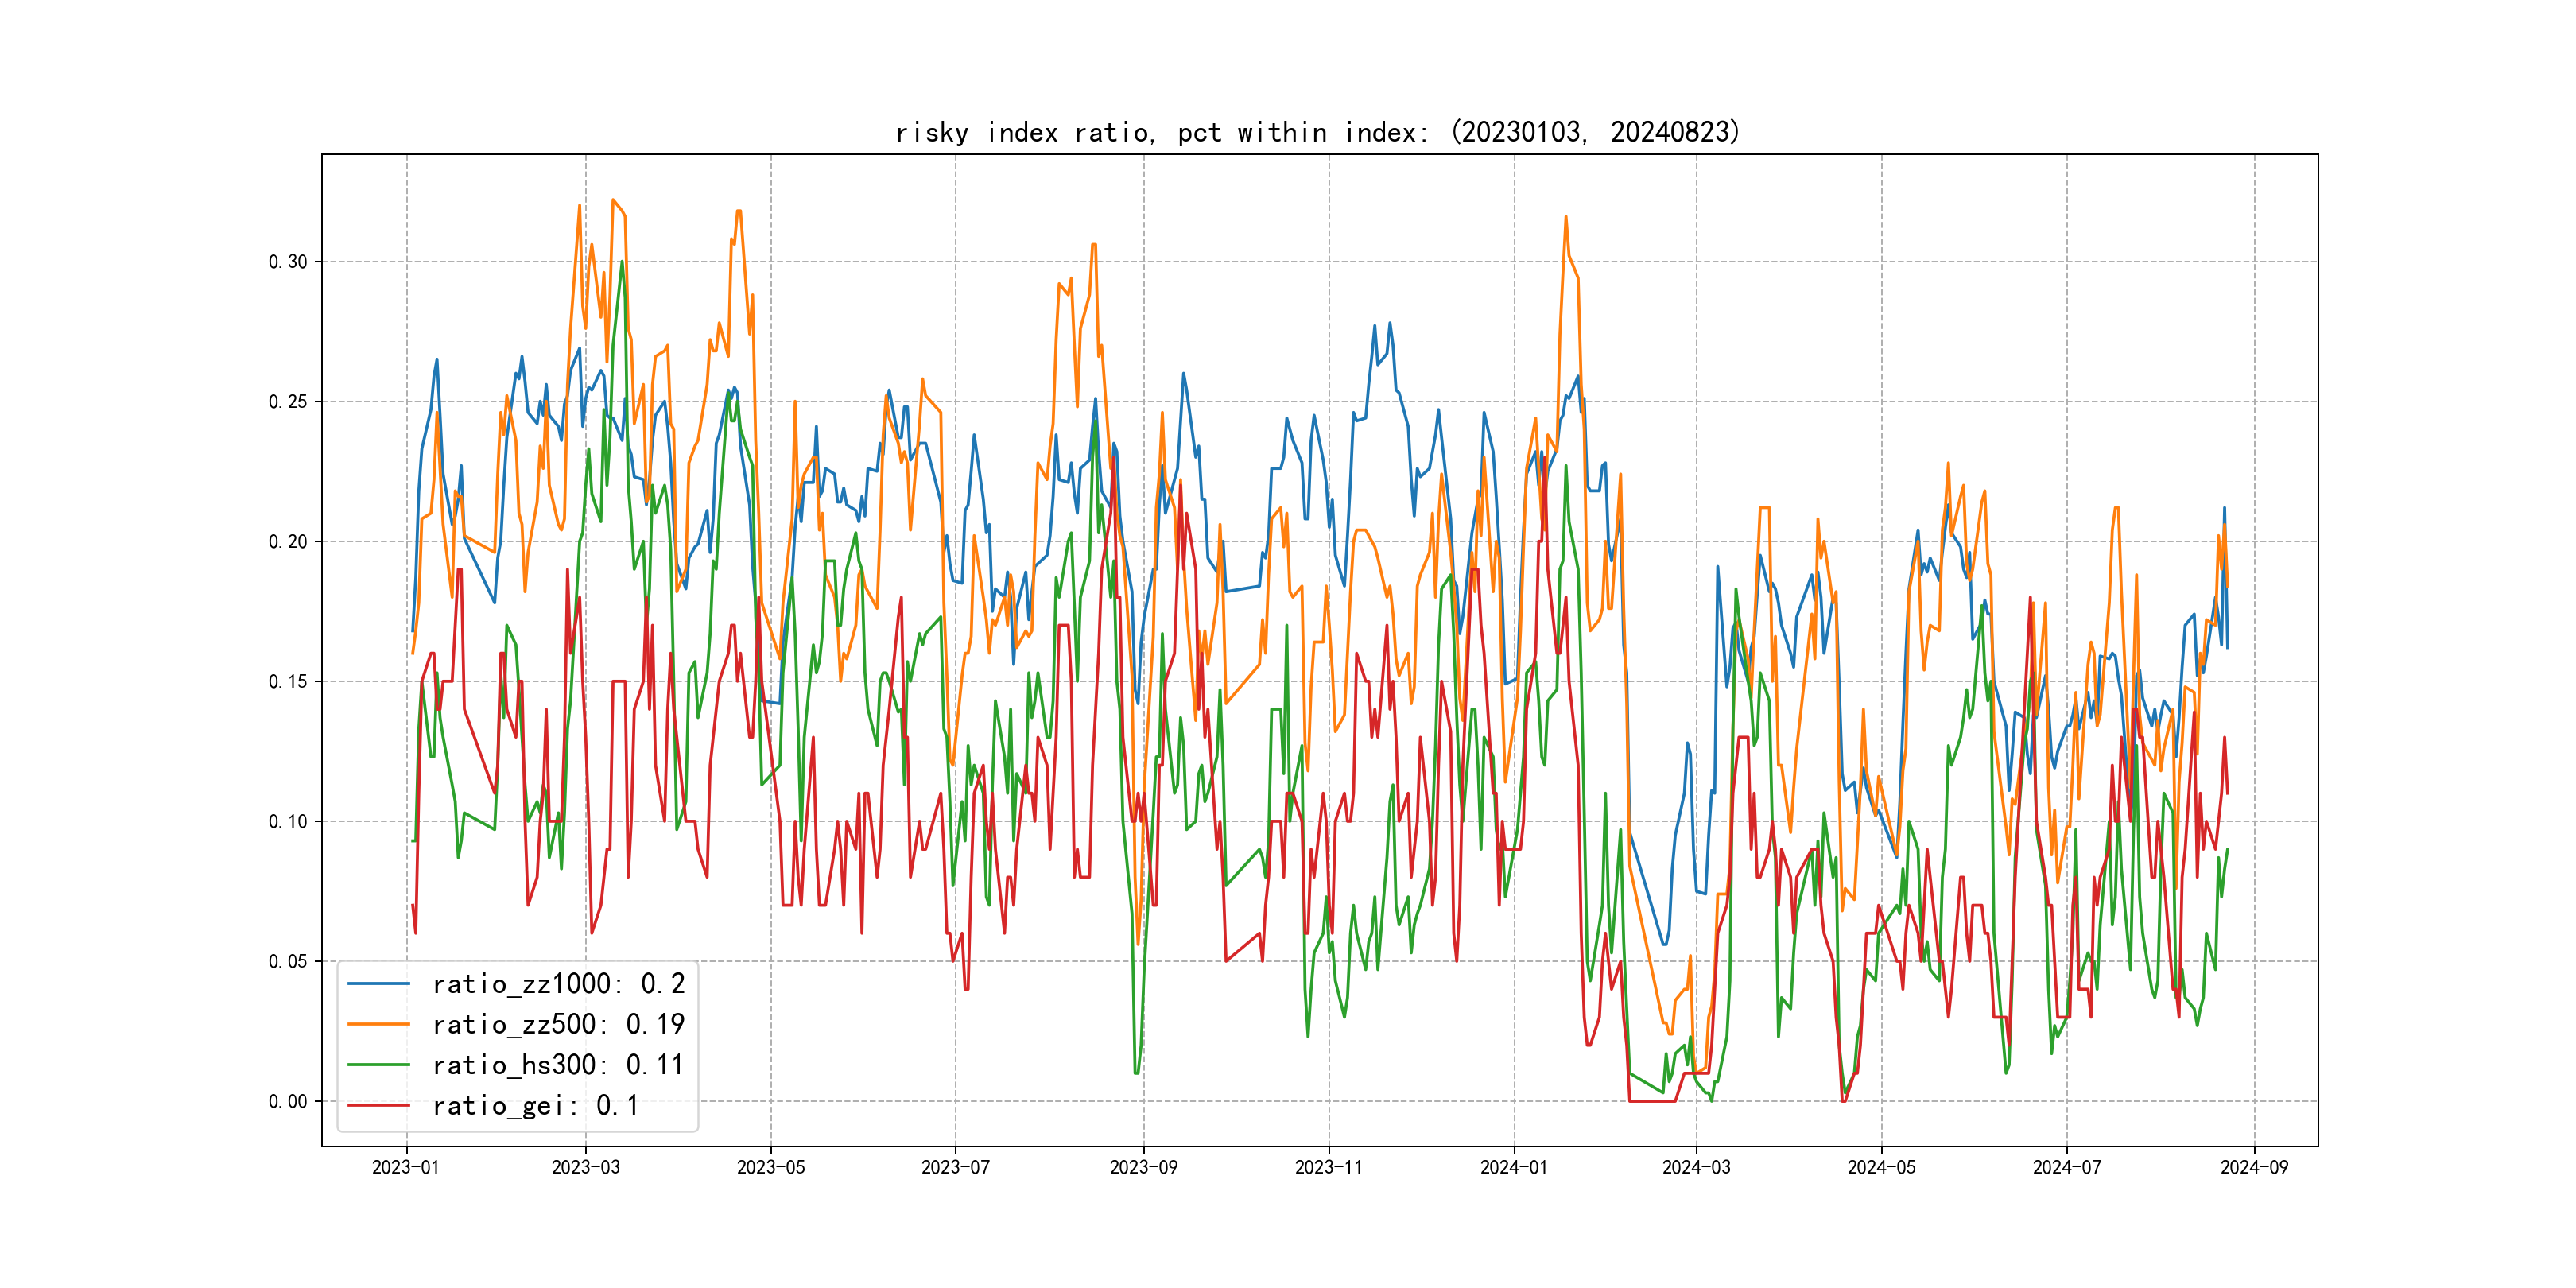Click the 2023-07 x-axis tick label
Screen dimensions: 2576x1288
pos(955,1167)
